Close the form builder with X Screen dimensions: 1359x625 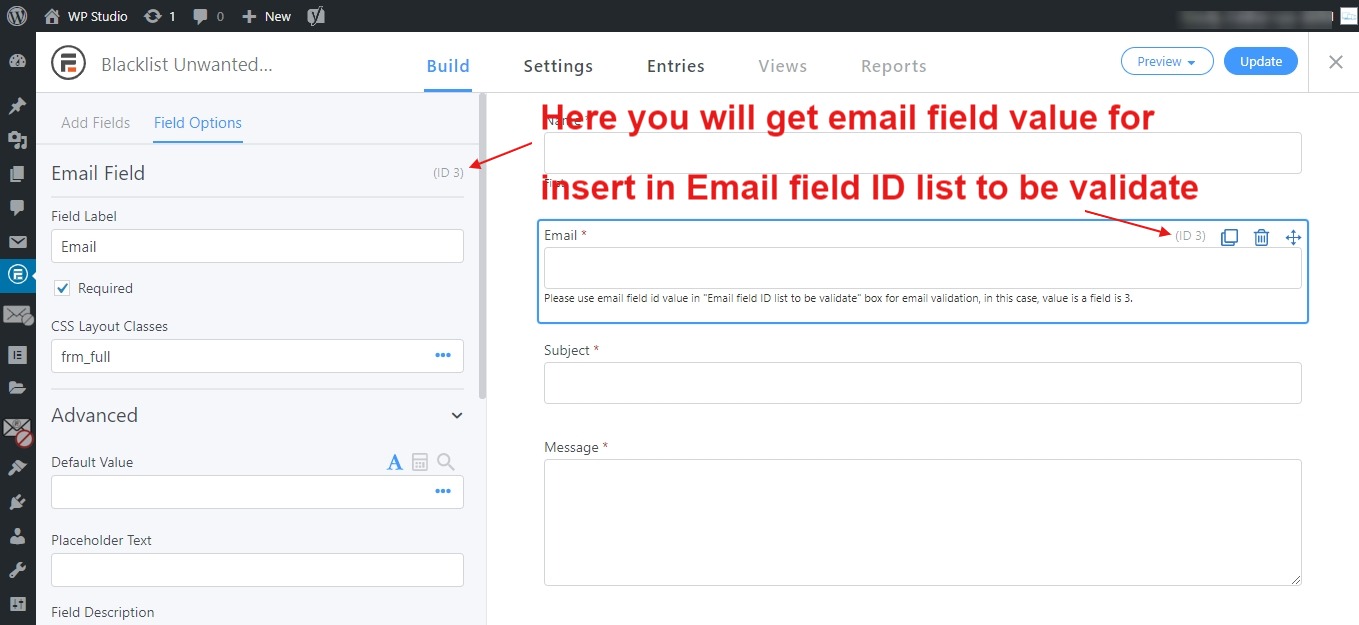[1336, 62]
